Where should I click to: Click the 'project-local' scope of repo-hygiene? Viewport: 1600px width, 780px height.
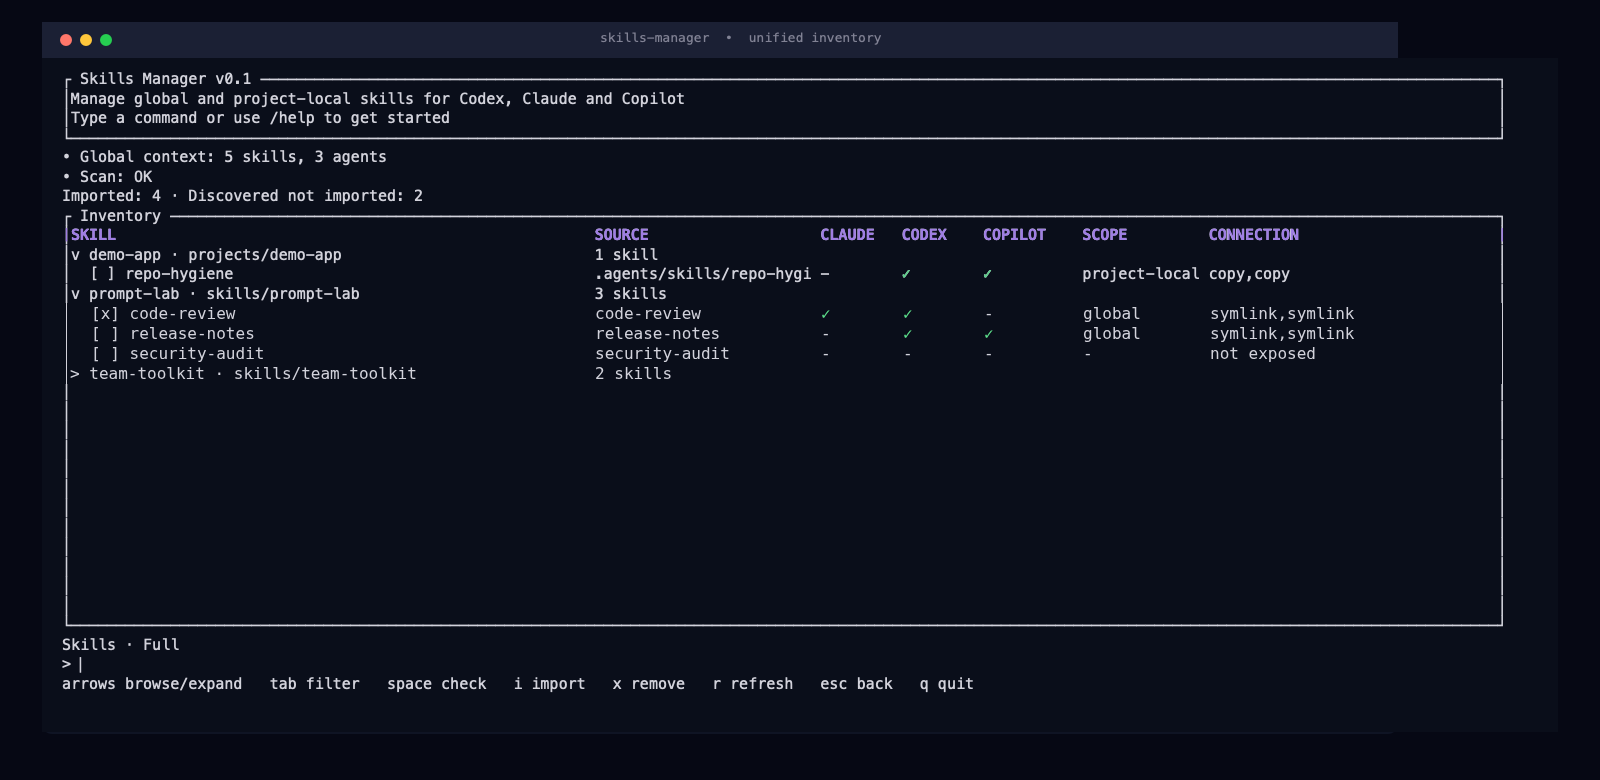[x=1140, y=274]
